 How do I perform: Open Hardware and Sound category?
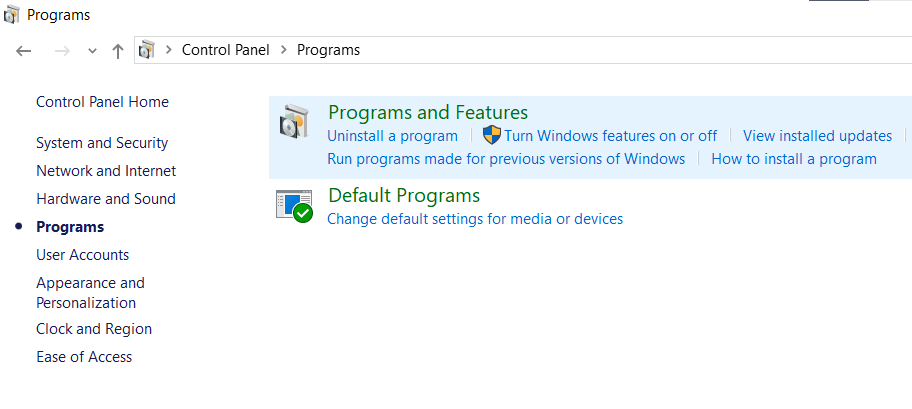[106, 199]
